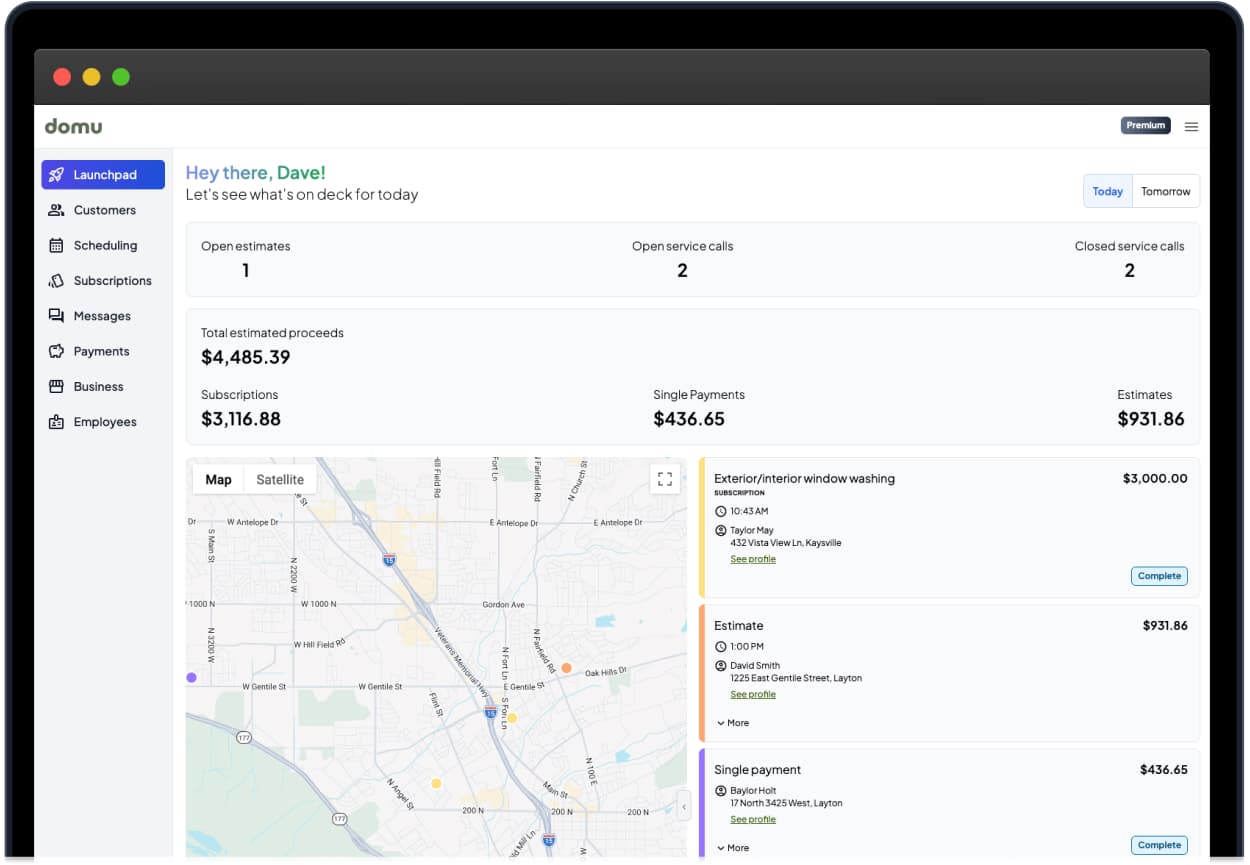
Task: Collapse the map panel with side arrow
Action: click(684, 805)
